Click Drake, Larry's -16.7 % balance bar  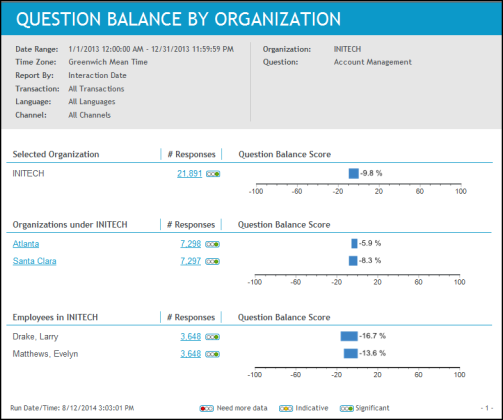(x=349, y=336)
